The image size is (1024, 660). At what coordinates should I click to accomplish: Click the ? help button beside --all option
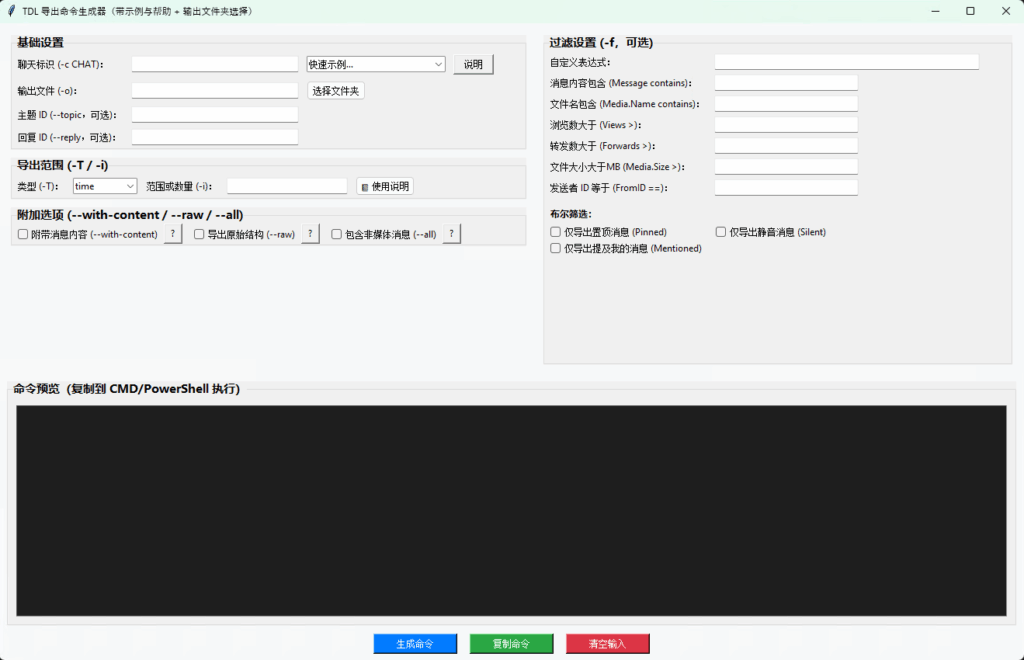point(452,234)
